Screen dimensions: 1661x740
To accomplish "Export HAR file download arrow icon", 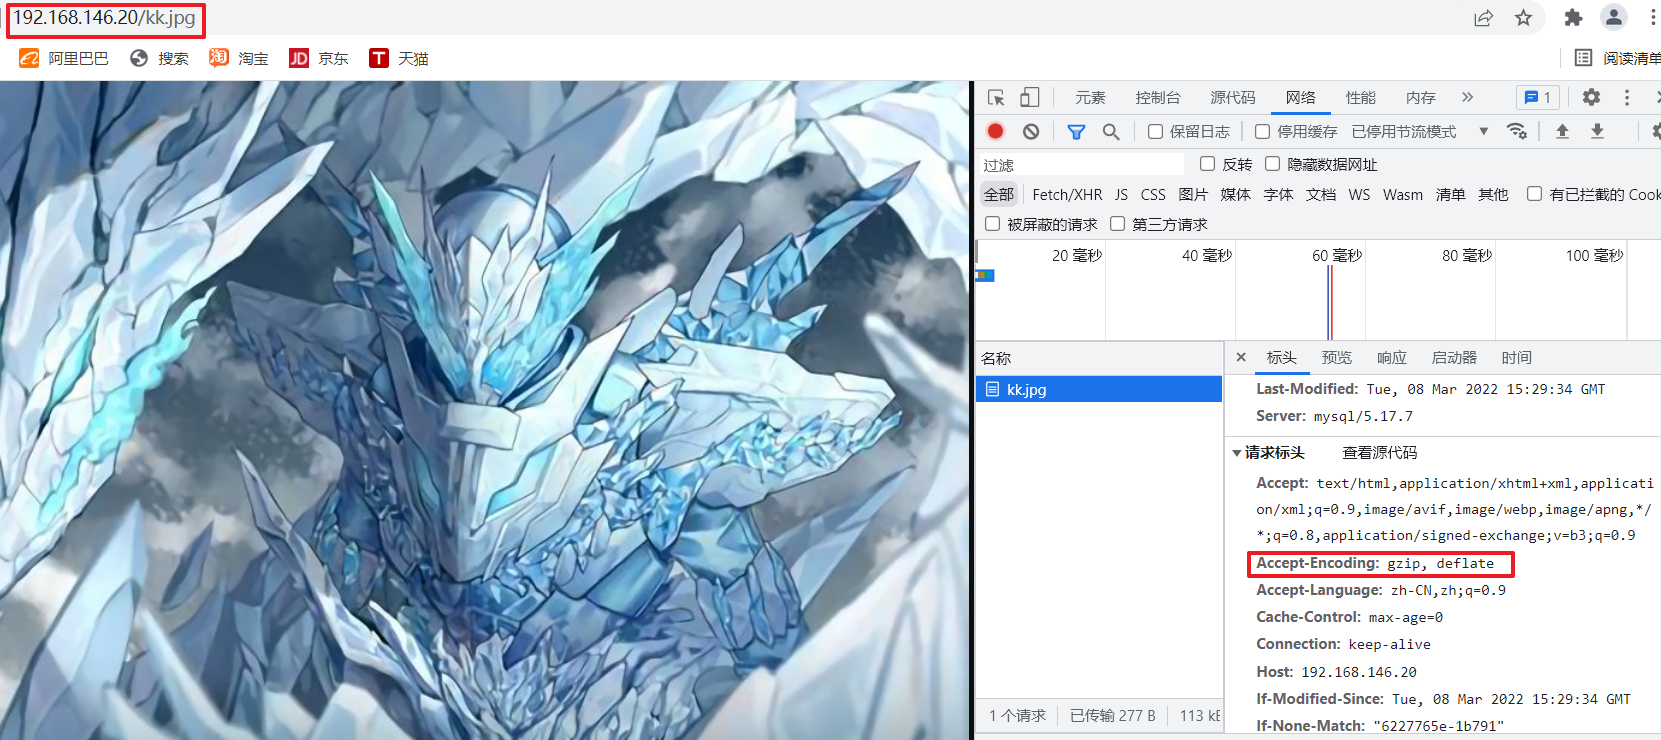I will pos(1597,131).
